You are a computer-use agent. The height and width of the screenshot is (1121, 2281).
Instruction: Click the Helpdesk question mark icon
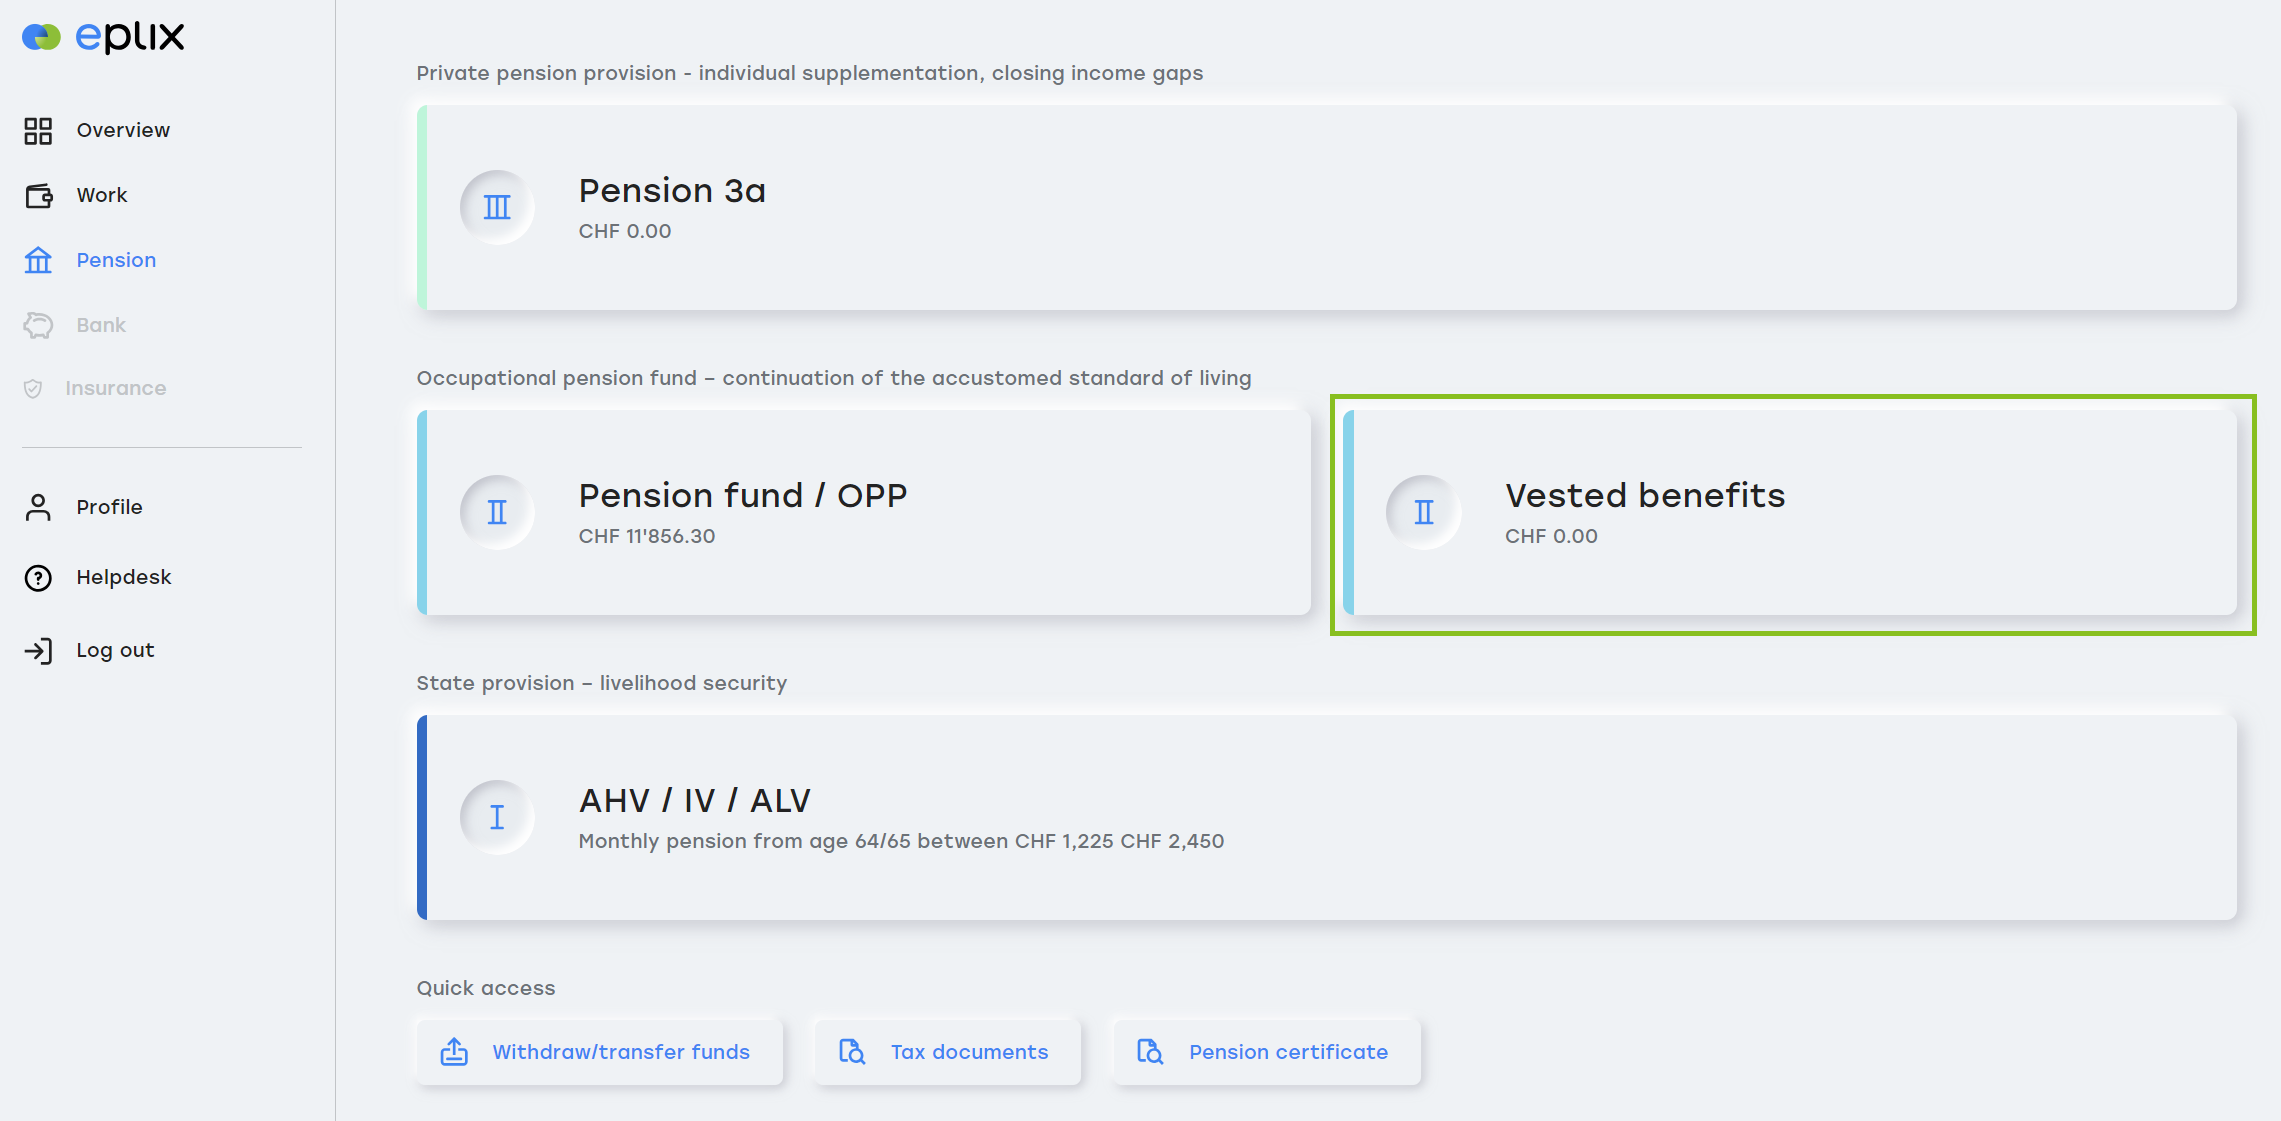click(38, 578)
